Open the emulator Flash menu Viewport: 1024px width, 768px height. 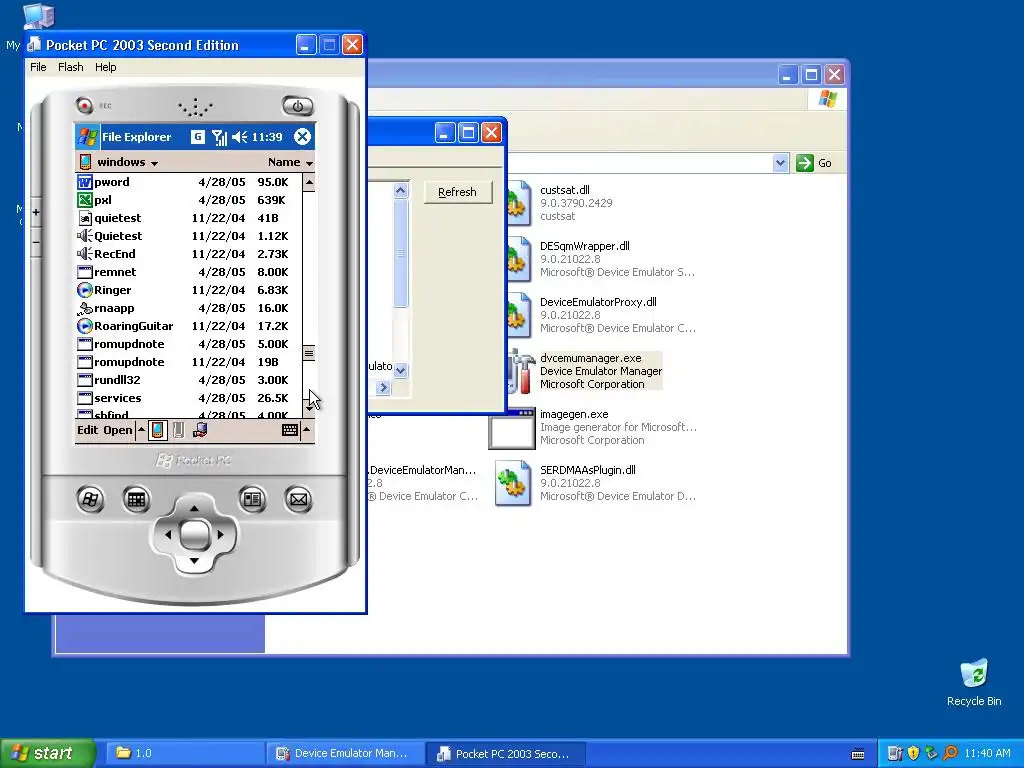click(x=71, y=67)
